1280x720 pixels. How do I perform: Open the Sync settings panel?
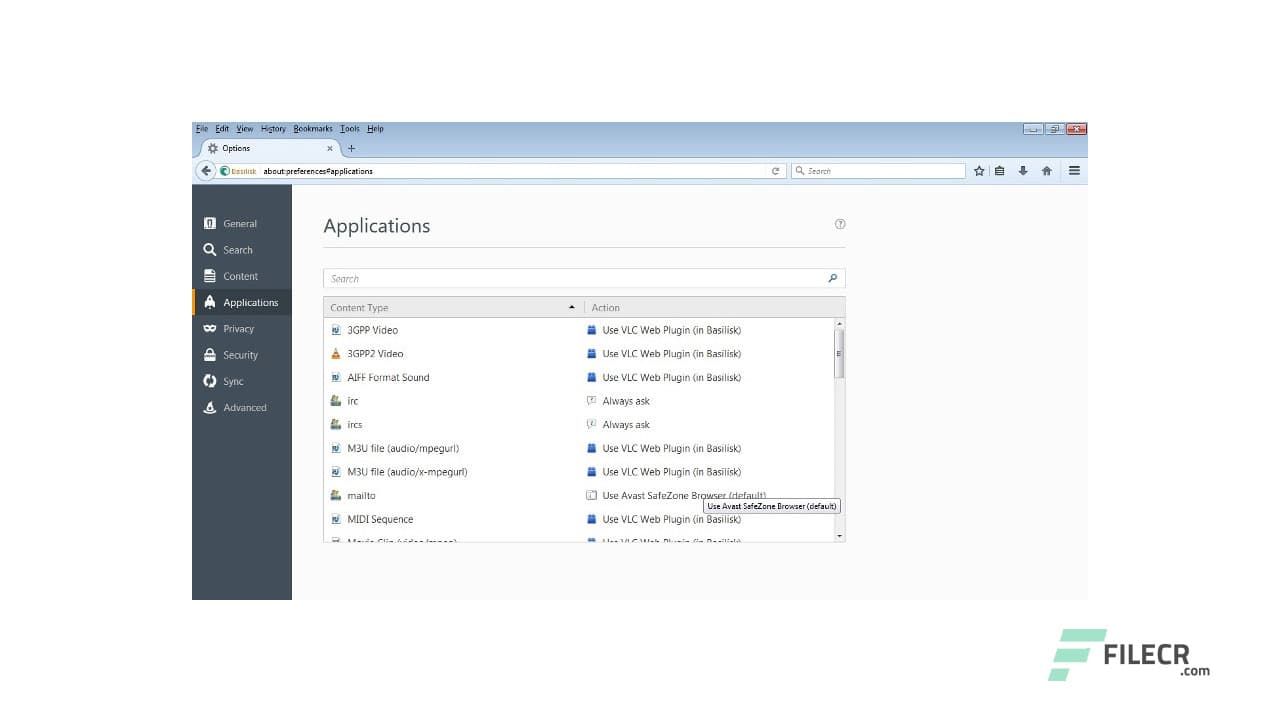(231, 381)
